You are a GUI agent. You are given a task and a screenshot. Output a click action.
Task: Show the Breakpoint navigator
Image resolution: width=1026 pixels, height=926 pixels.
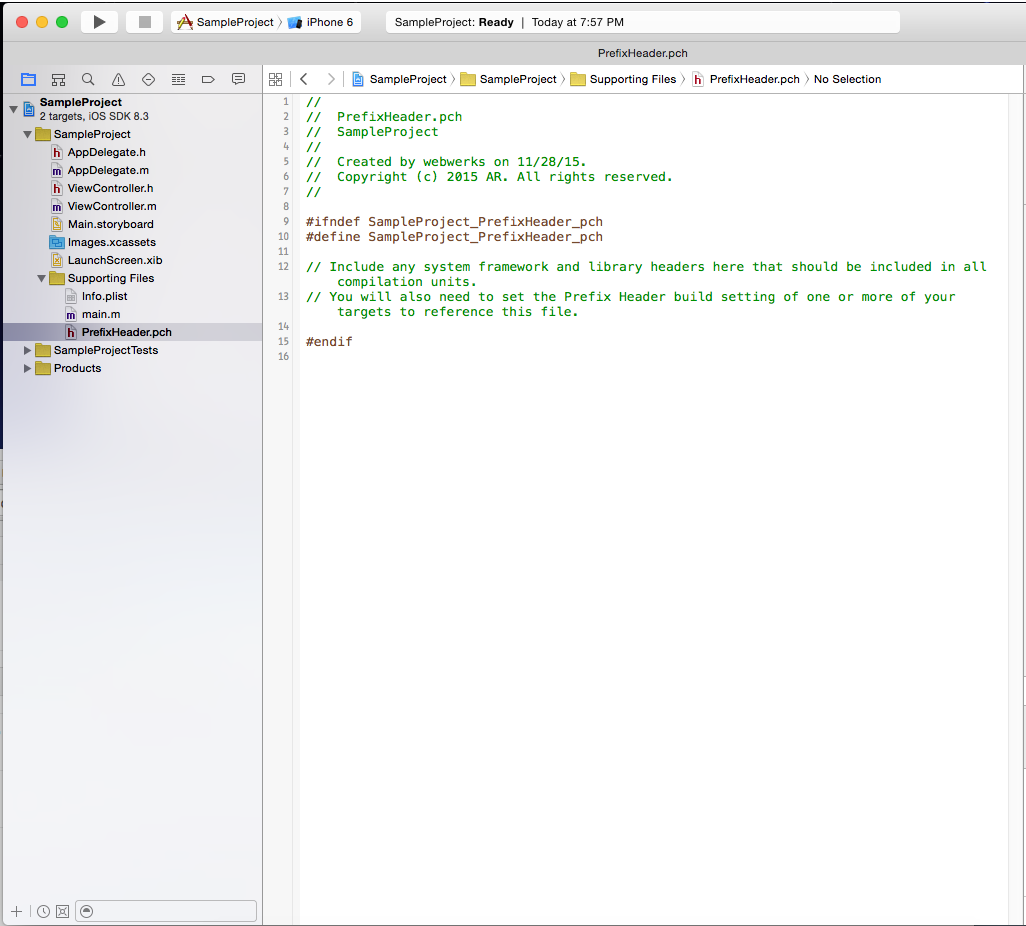click(208, 80)
